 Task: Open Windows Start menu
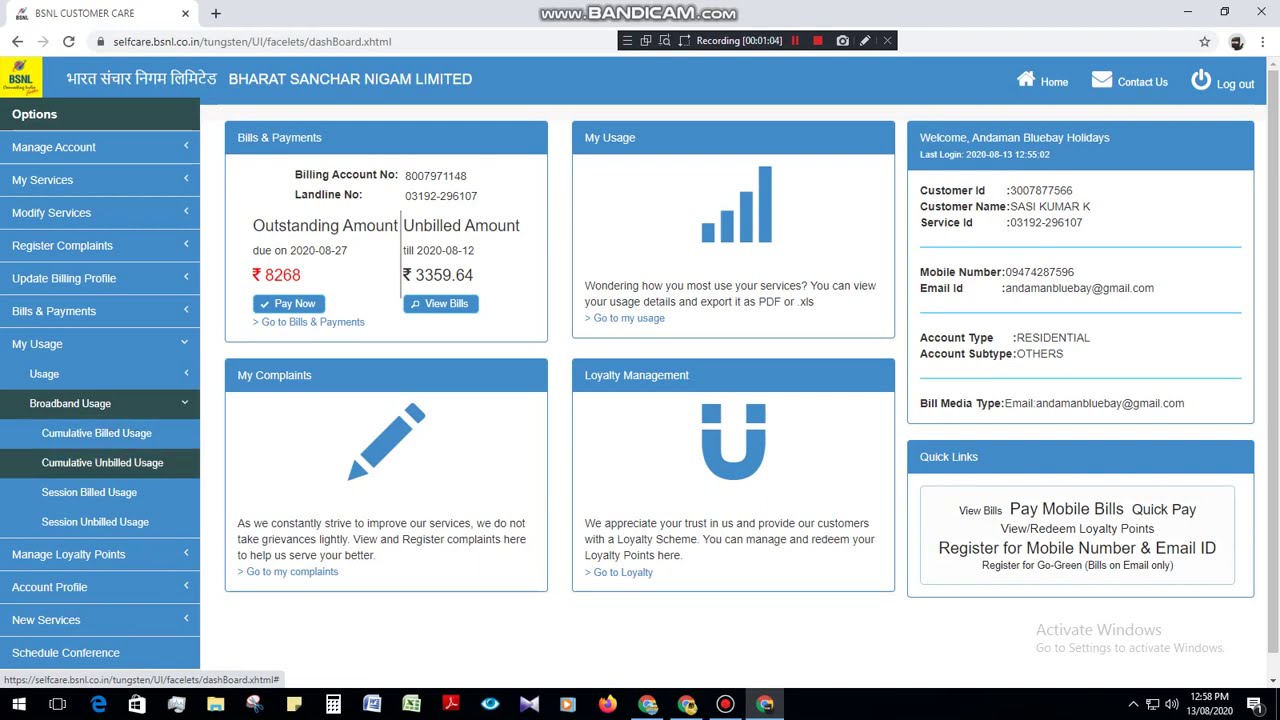(x=19, y=704)
